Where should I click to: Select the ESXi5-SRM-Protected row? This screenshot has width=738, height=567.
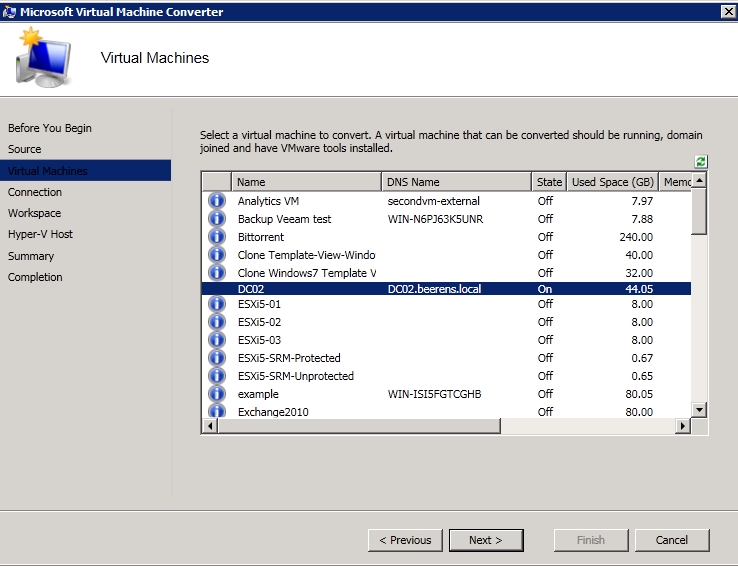pos(446,358)
